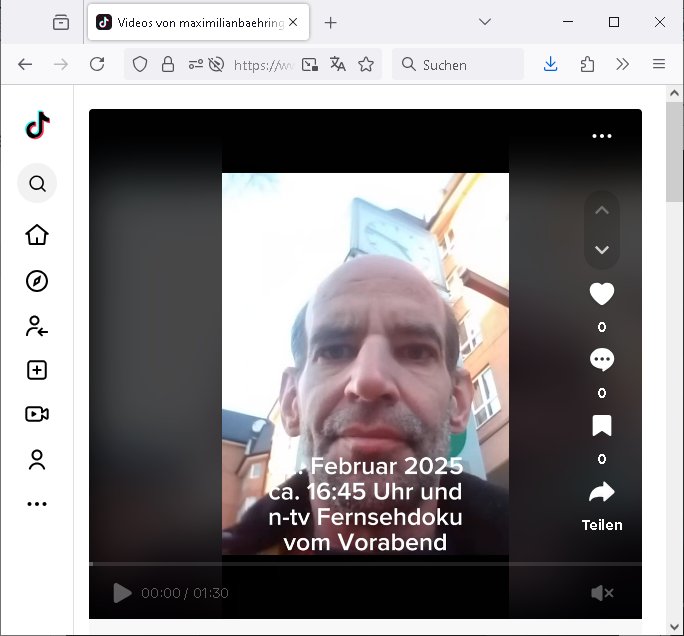The height and width of the screenshot is (636, 684).
Task: Like the video with the heart
Action: 601,294
